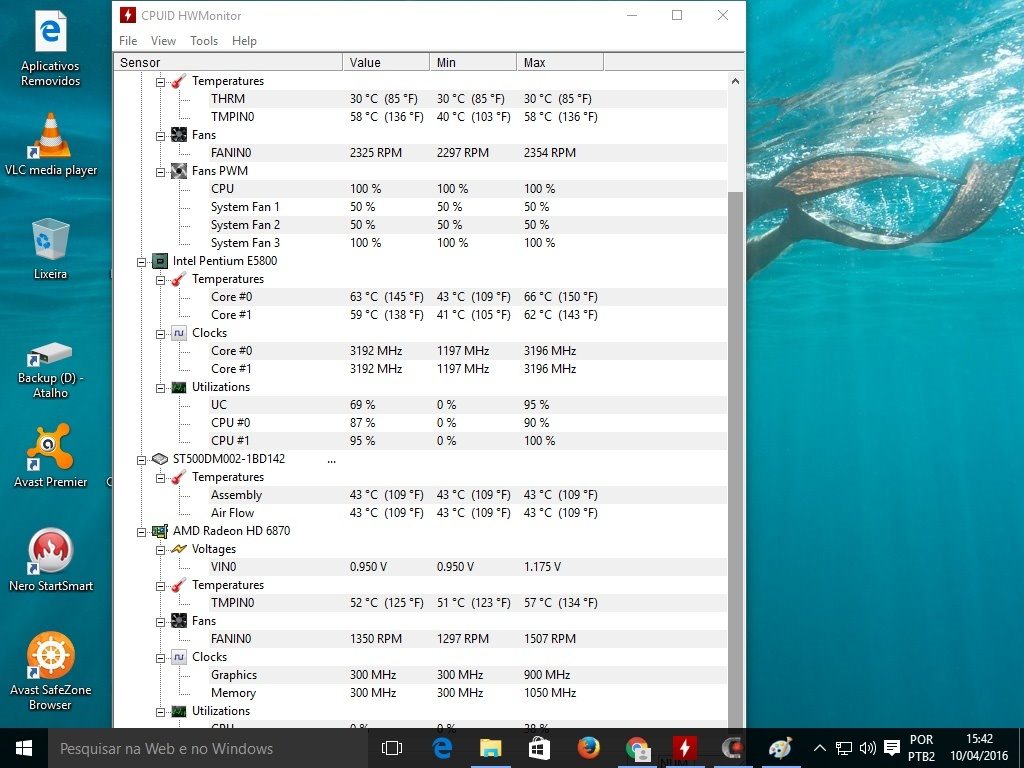The image size is (1024, 768).
Task: Click the Value column header
Action: tap(386, 62)
